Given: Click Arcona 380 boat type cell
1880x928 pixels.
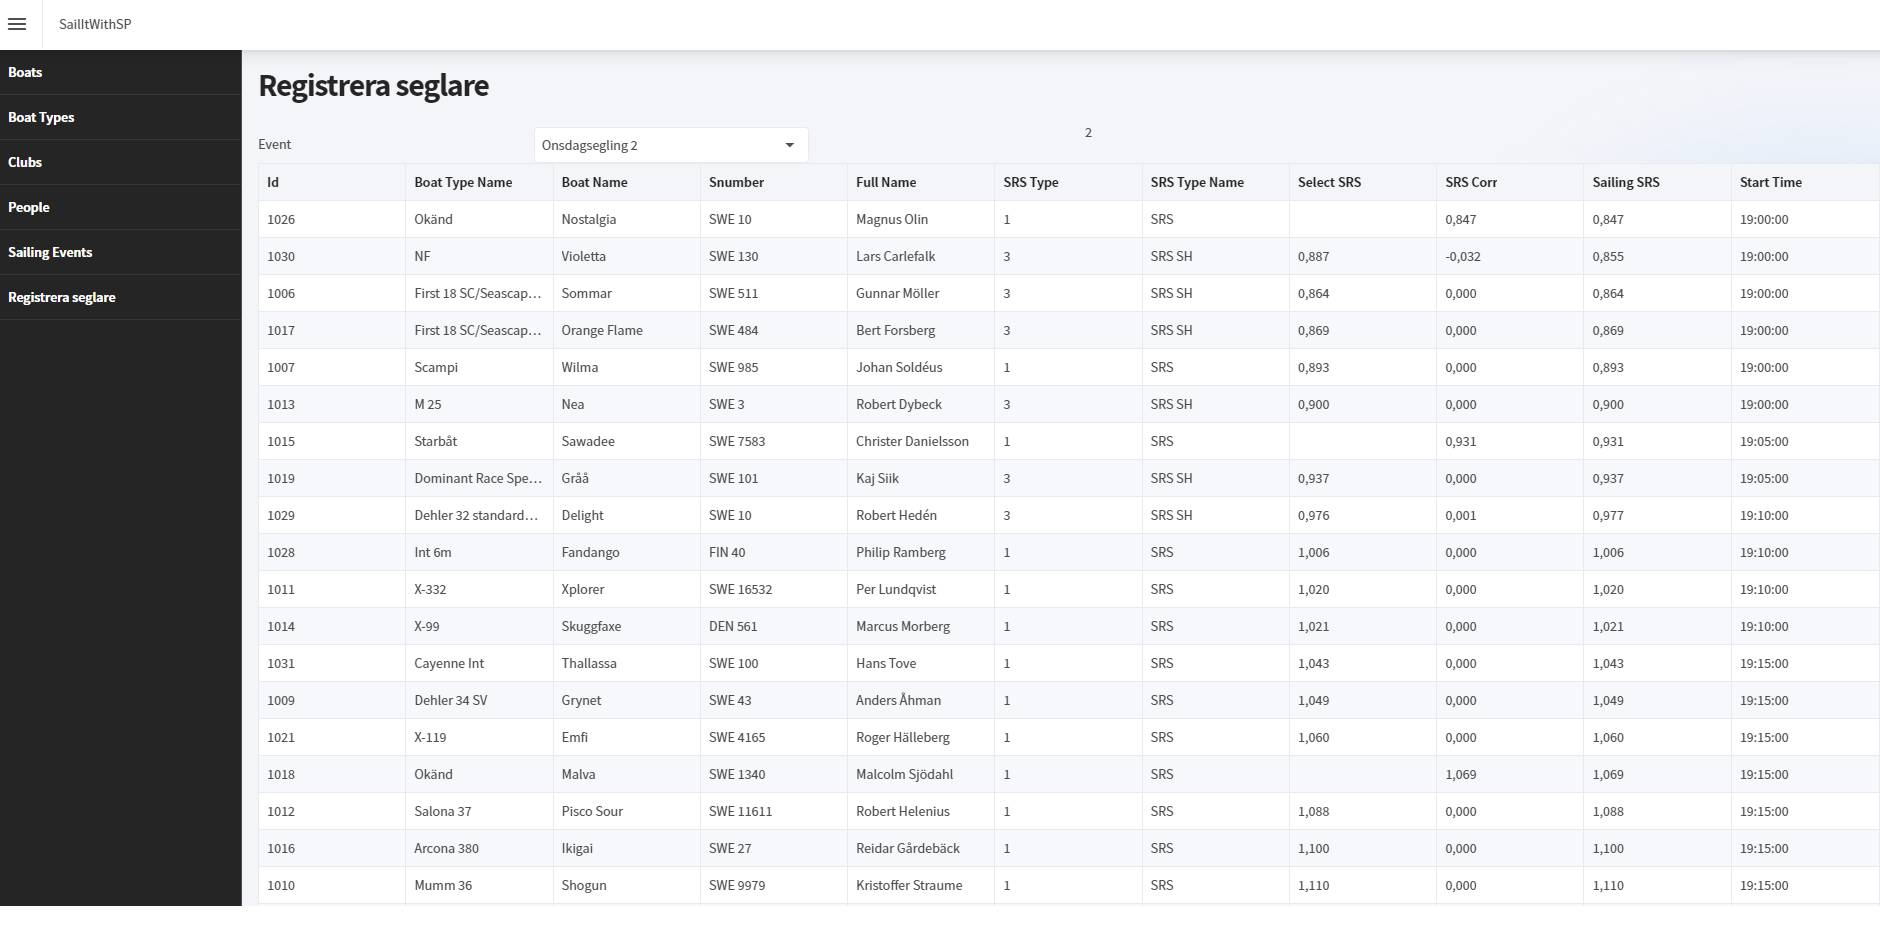Looking at the screenshot, I should [x=479, y=848].
